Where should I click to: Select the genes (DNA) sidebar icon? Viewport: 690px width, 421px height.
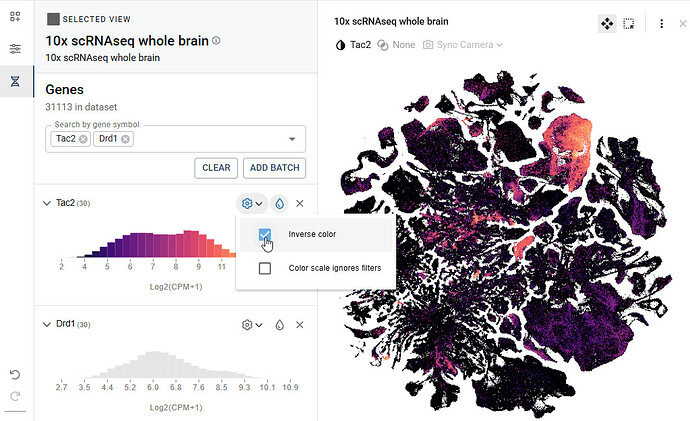point(15,81)
